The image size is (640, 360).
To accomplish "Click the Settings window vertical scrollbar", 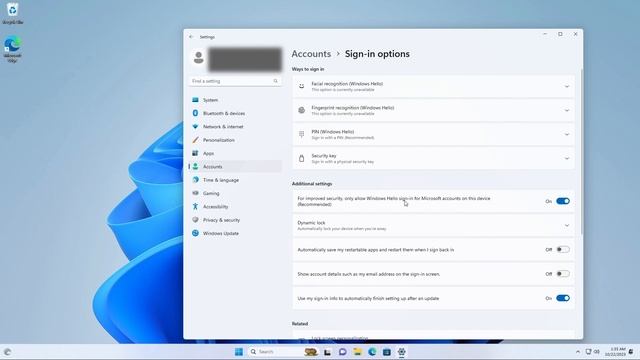I will tap(581, 153).
